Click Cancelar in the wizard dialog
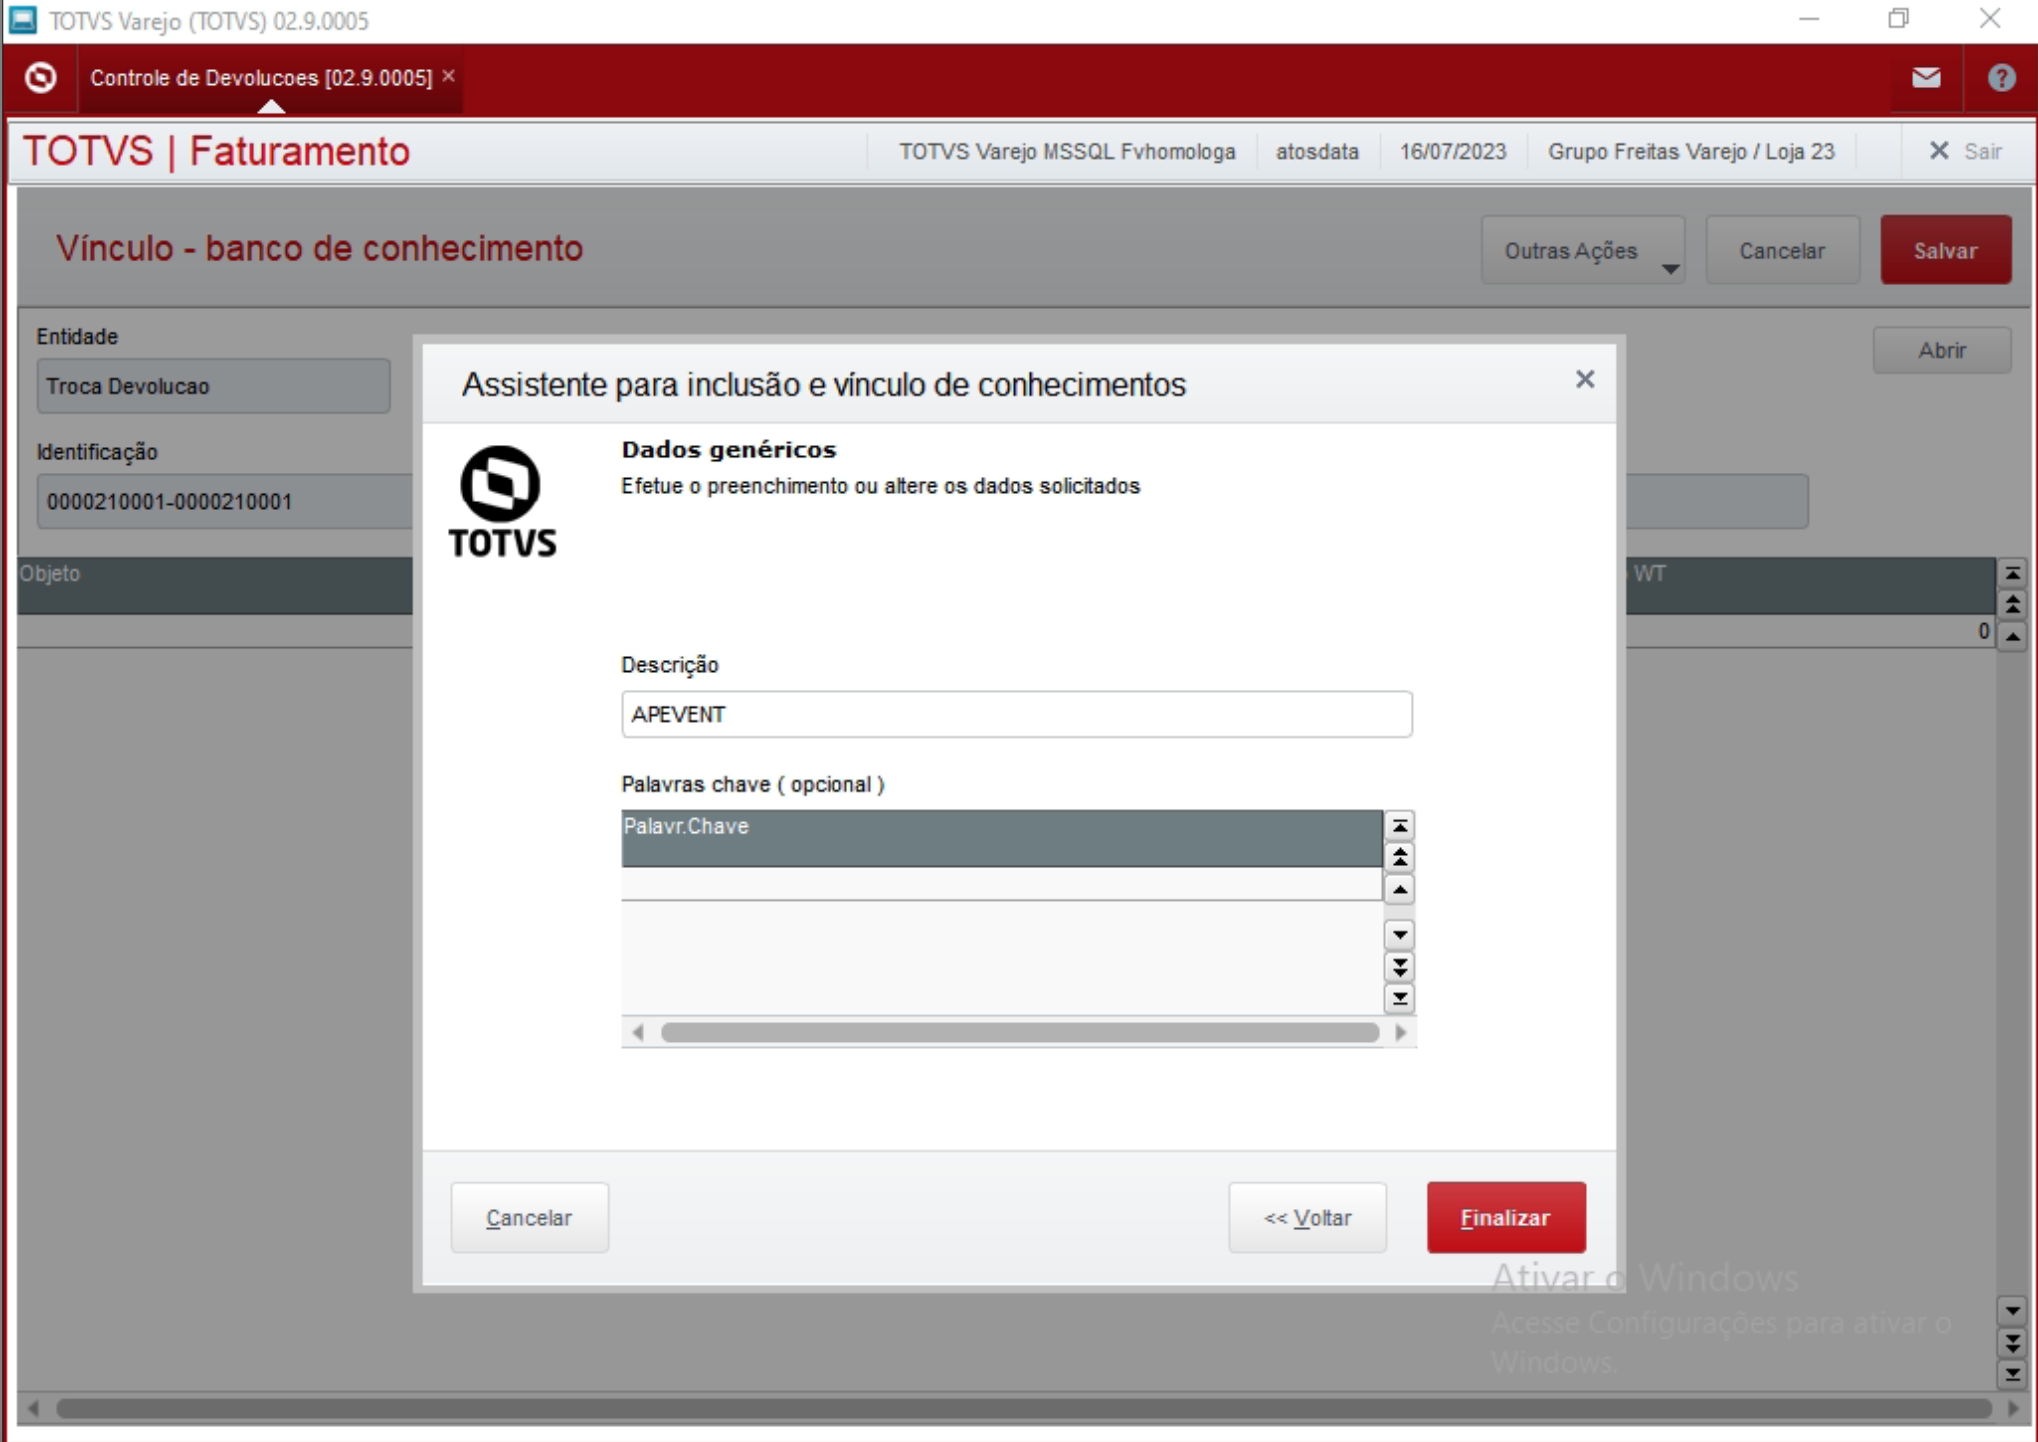Image resolution: width=2038 pixels, height=1442 pixels. (x=529, y=1217)
